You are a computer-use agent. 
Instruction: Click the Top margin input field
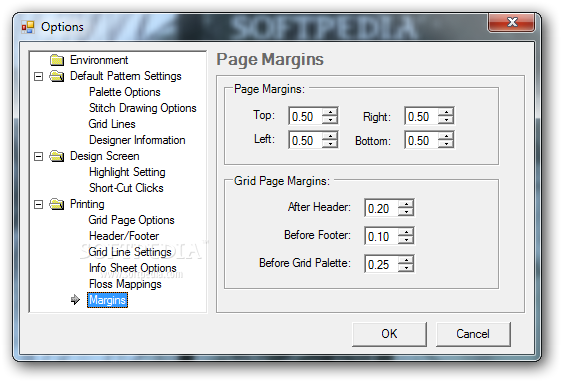pos(306,116)
